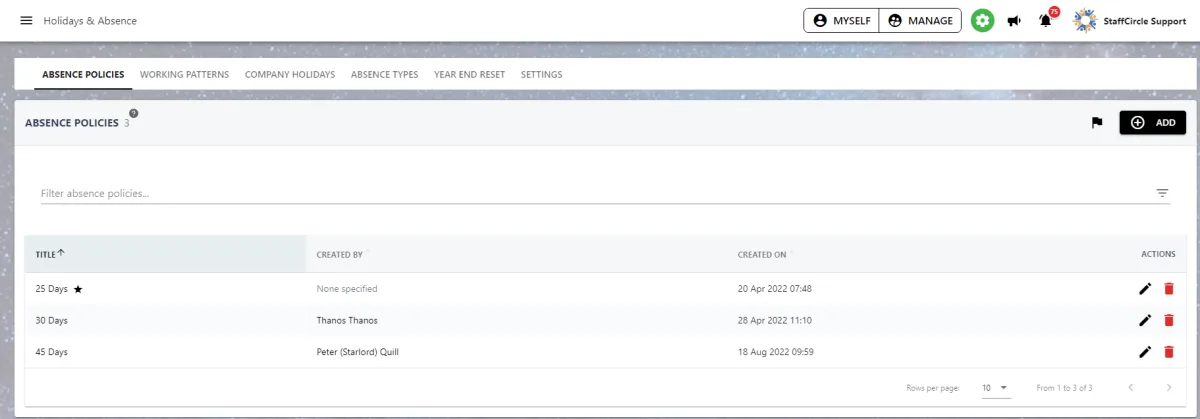
Task: Select the 45 Days policy title
Action: click(51, 352)
